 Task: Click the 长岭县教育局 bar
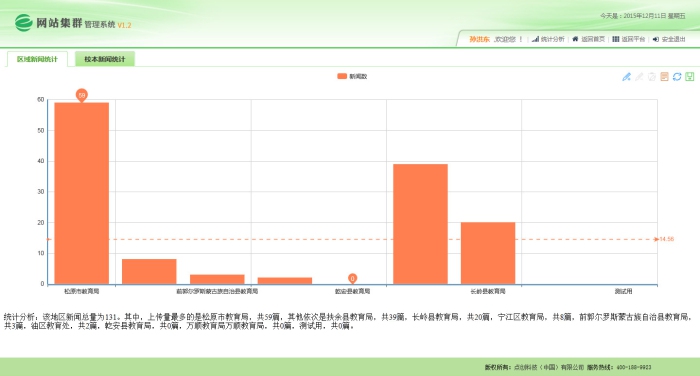[488, 253]
